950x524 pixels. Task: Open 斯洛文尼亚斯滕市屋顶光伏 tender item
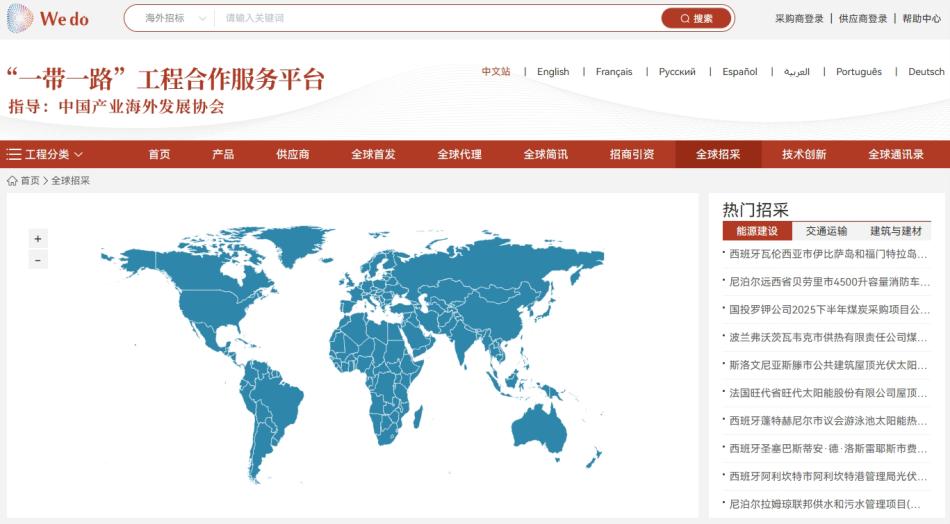826,365
